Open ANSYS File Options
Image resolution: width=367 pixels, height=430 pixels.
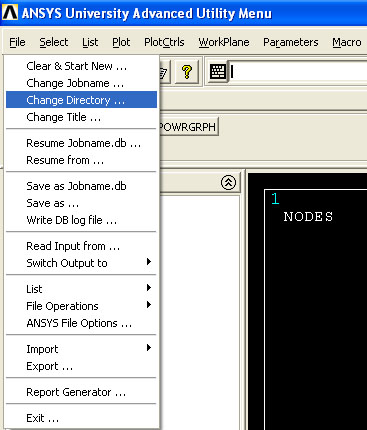click(81, 323)
